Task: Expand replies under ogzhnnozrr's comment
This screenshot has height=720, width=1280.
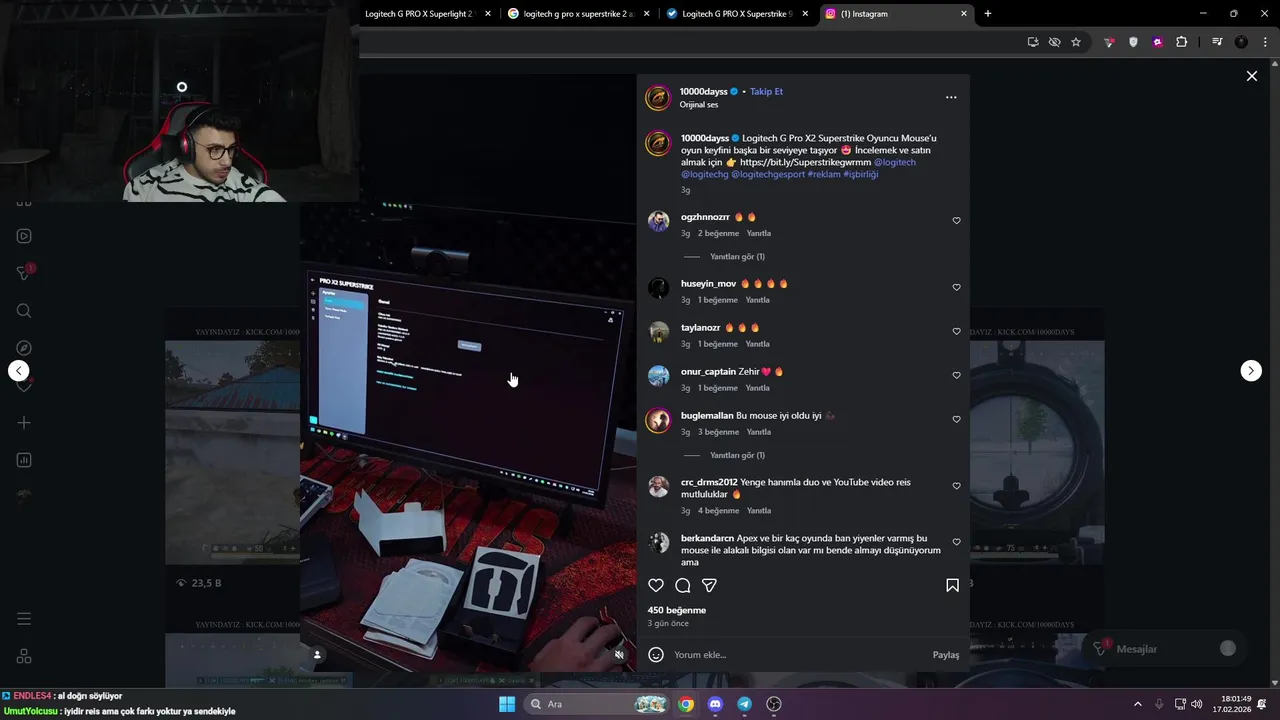Action: click(737, 257)
